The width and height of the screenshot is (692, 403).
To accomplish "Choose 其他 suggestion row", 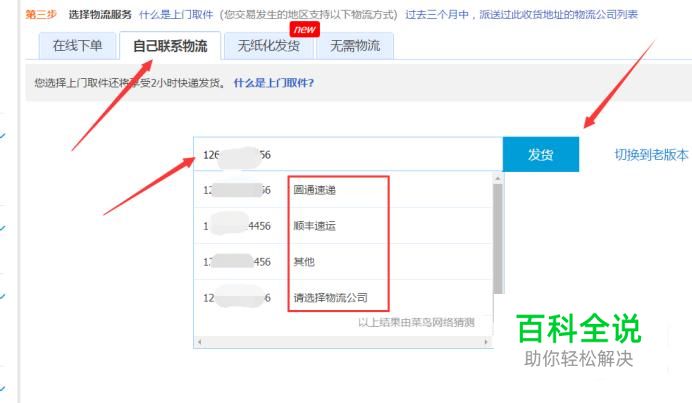I will tap(343, 262).
